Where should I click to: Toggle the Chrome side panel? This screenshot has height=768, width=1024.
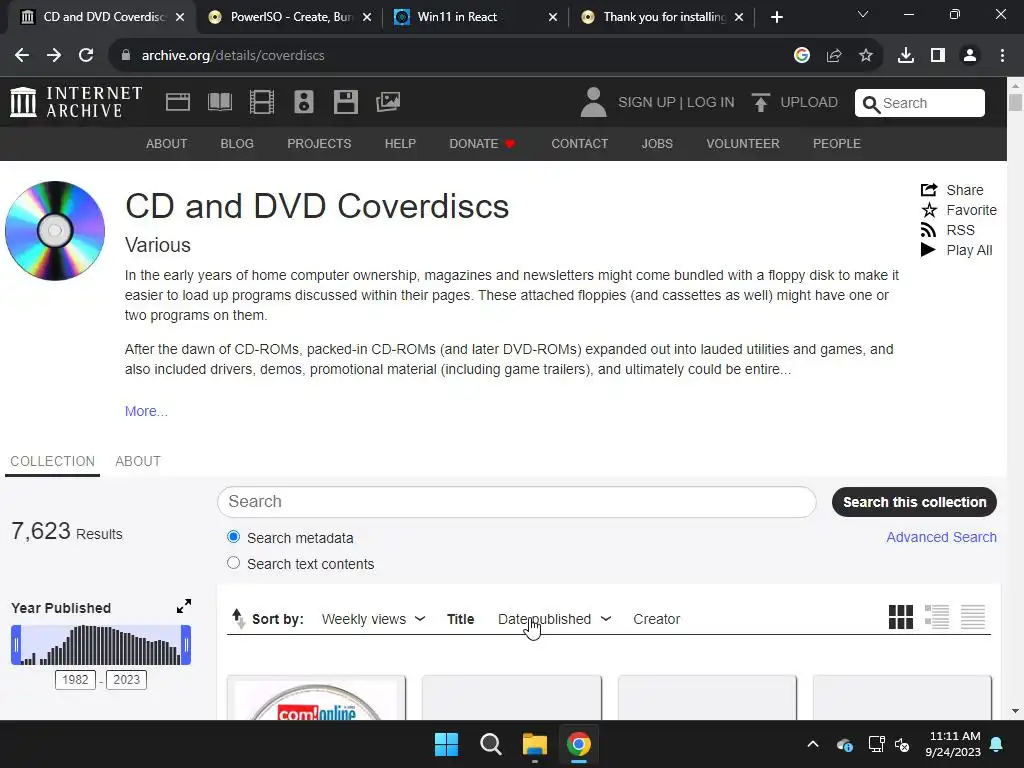click(x=938, y=56)
